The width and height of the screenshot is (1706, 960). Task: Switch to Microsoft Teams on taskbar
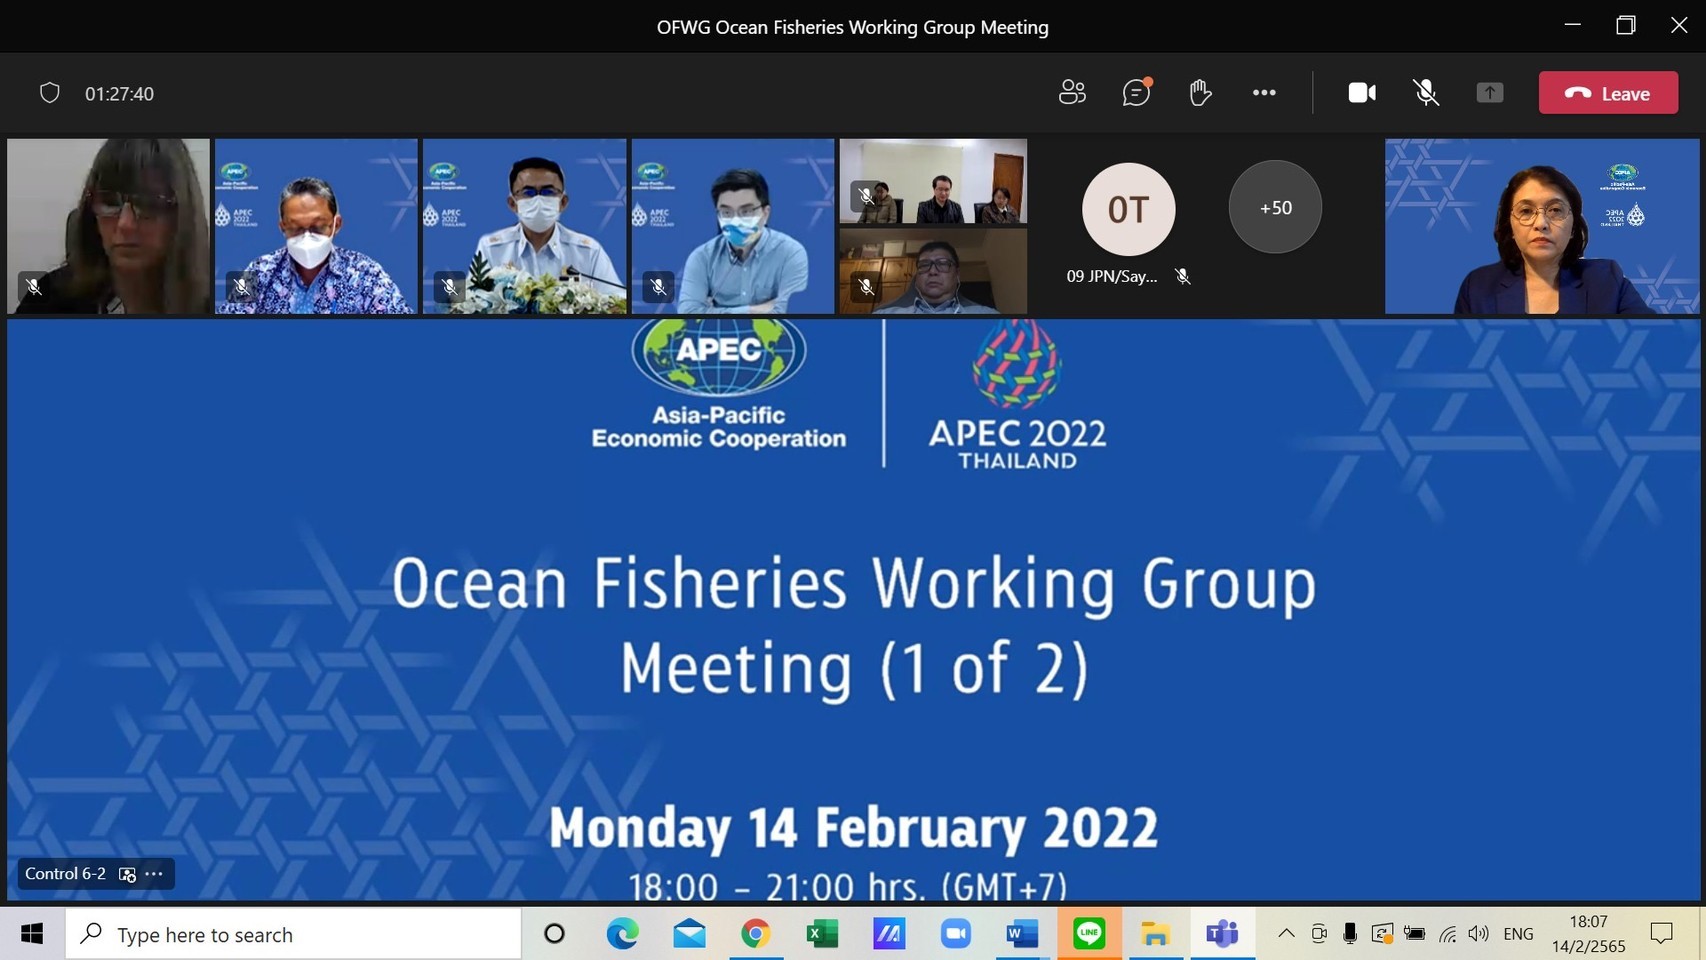click(x=1222, y=934)
